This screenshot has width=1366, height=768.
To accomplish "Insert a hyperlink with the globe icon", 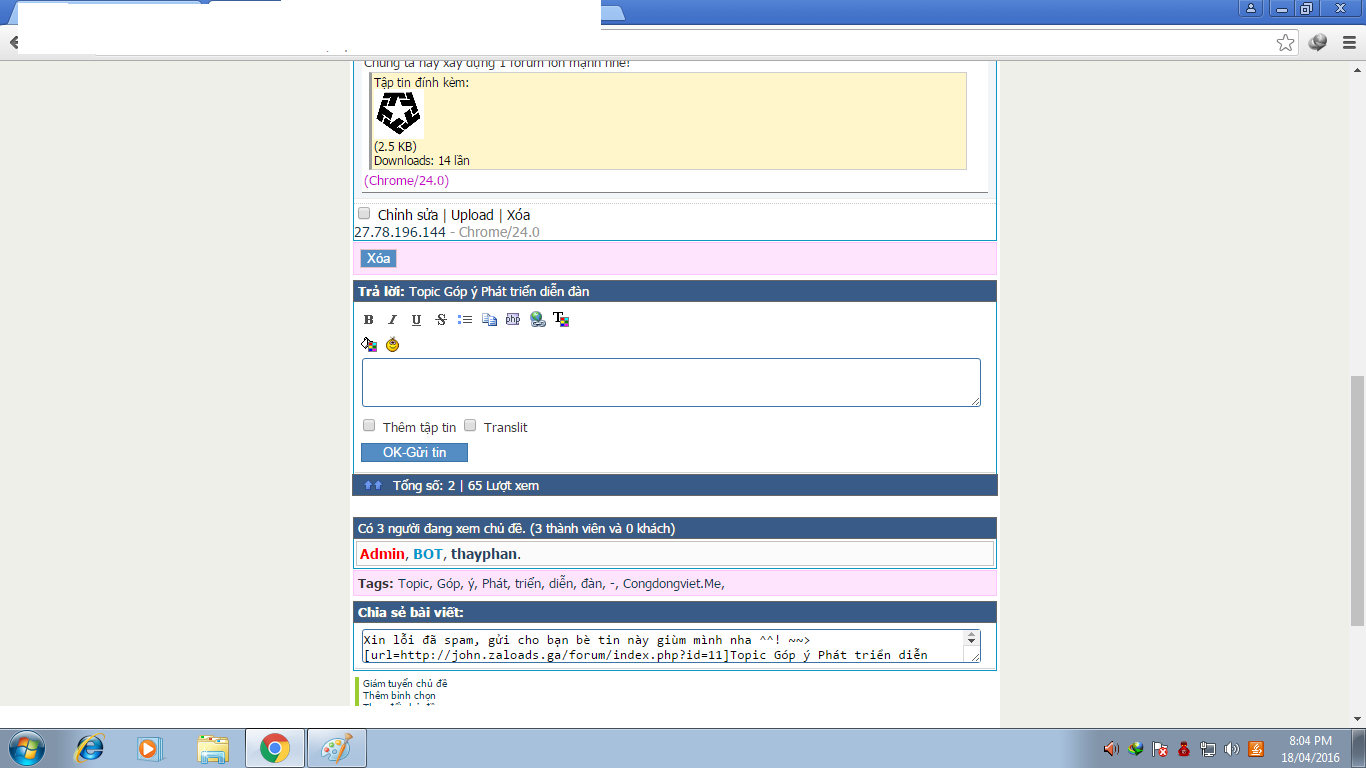I will point(538,320).
